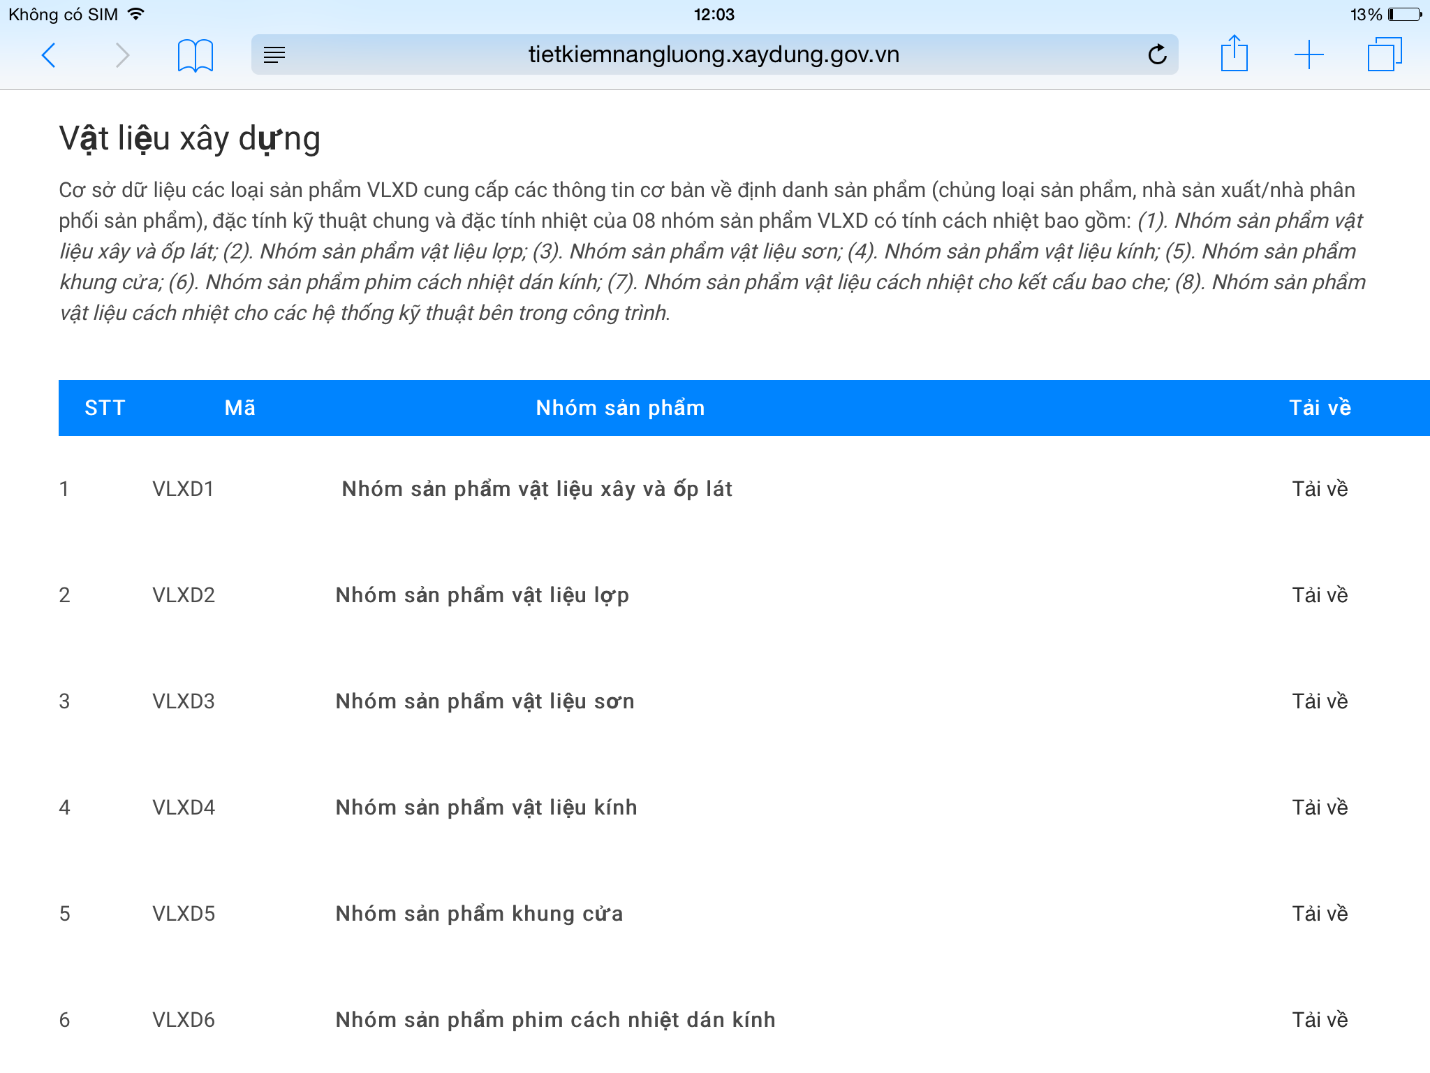Tap the battery indicator in status bar
1430x1073 pixels.
tap(1404, 15)
